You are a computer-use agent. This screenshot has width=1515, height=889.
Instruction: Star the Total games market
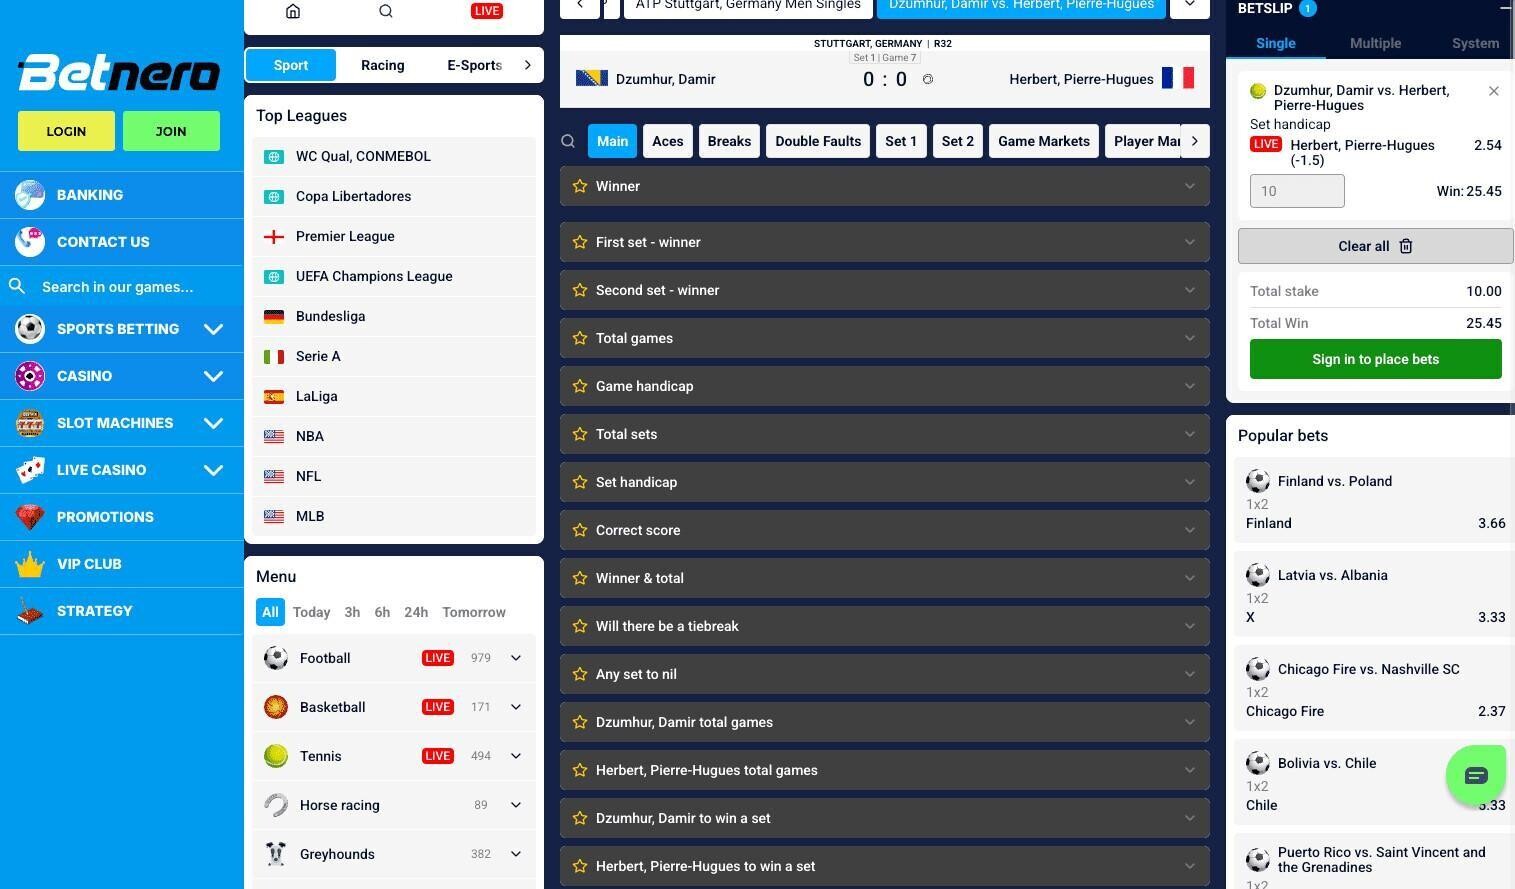coord(579,338)
